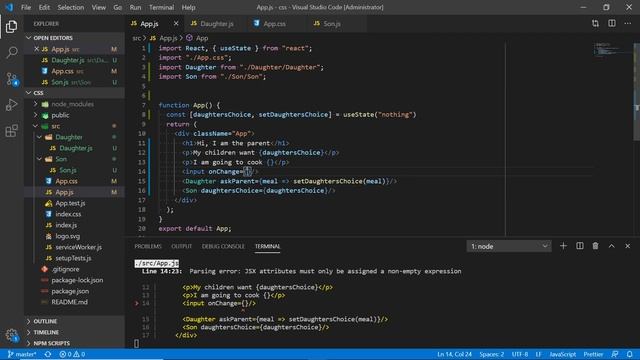Viewport: 640px width, 360px height.
Task: Open the Help menu
Action: 188,7
